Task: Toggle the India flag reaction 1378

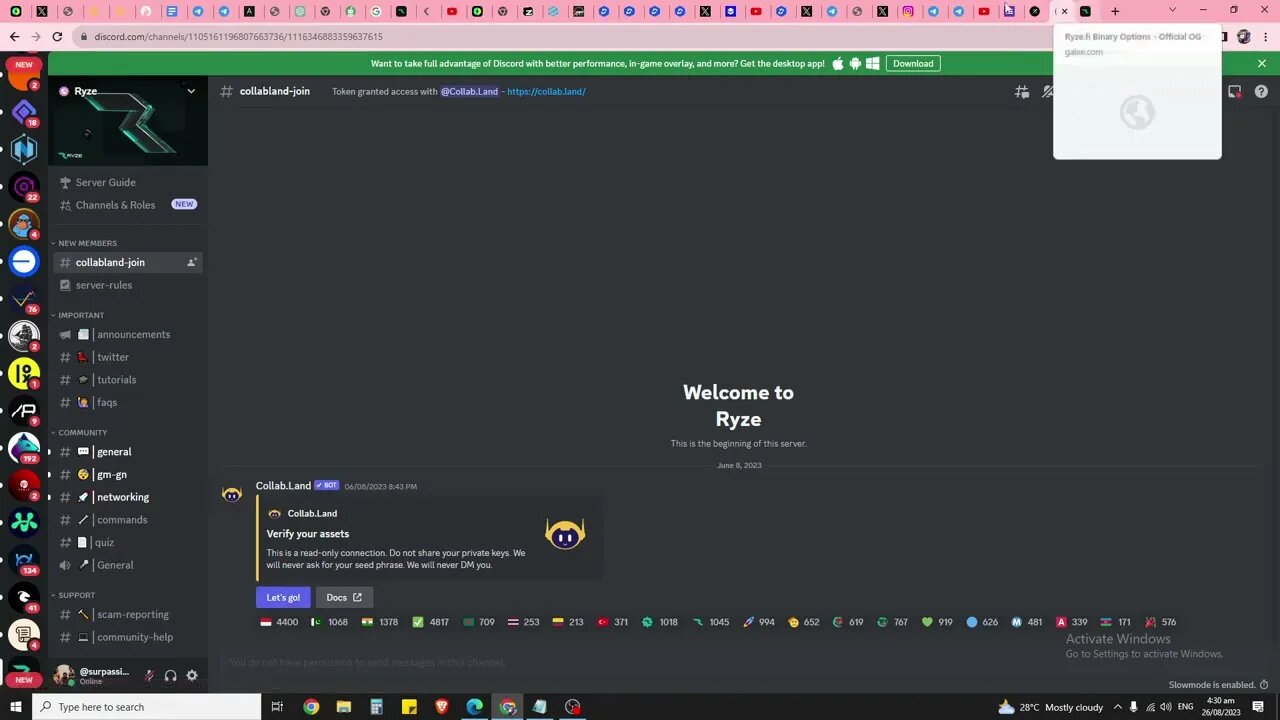Action: [380, 622]
